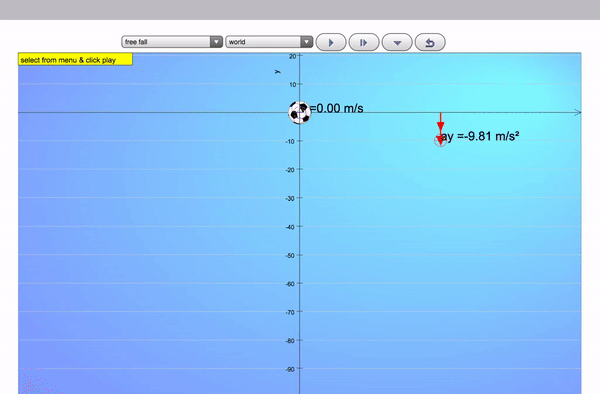600x394 pixels.
Task: Click the red acceleration arrow tip
Action: 440,140
